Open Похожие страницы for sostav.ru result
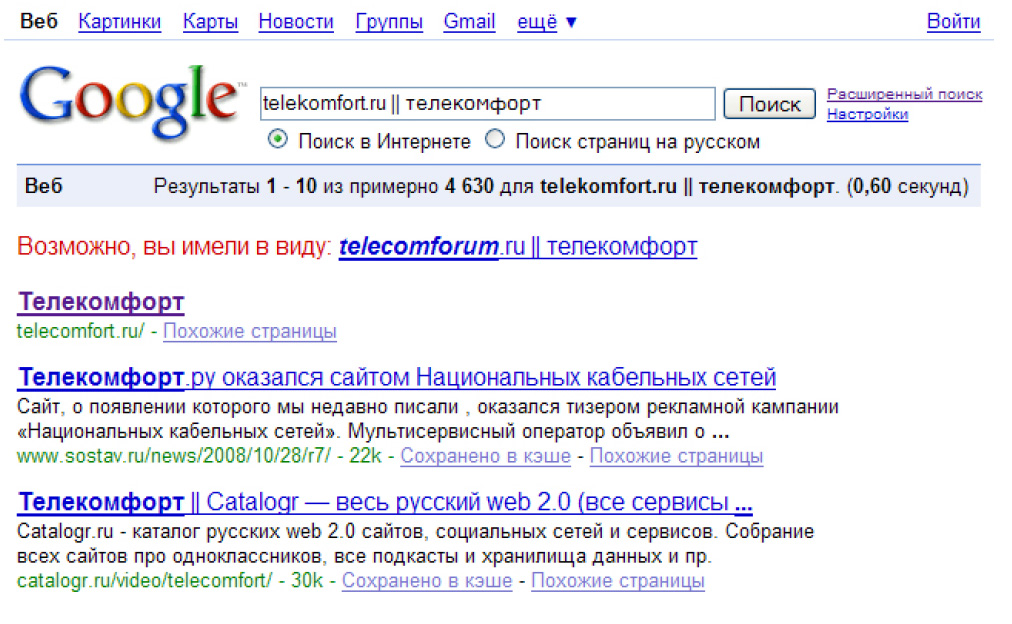Viewport: 1012px width, 624px height. pos(676,456)
